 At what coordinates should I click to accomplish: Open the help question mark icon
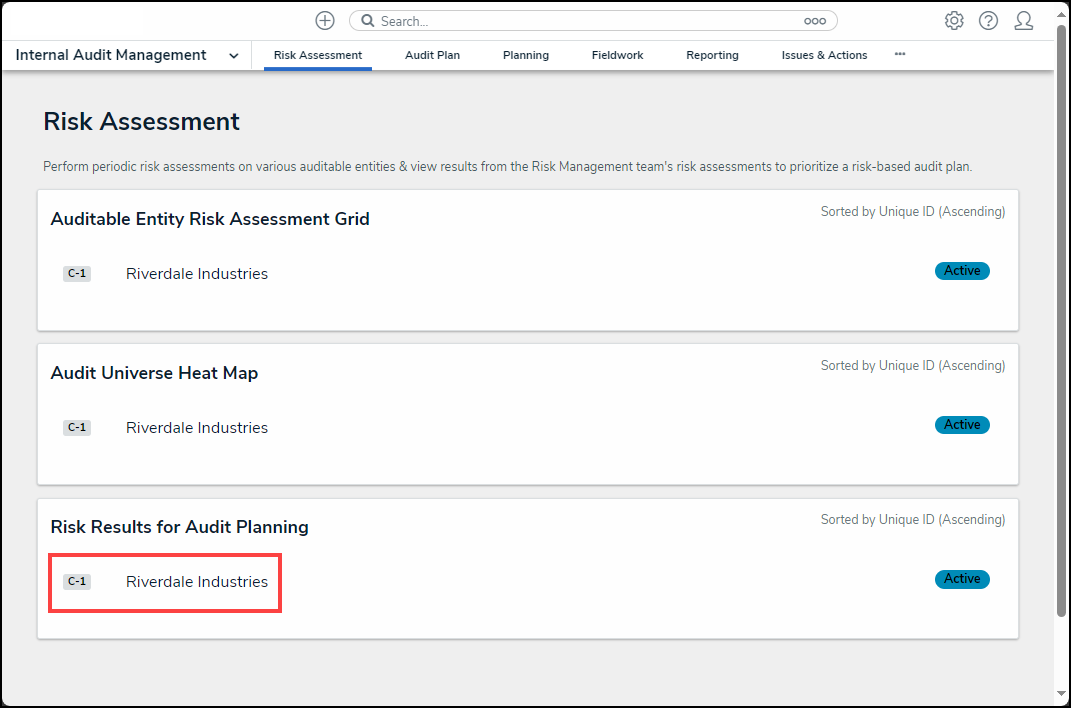[x=988, y=21]
